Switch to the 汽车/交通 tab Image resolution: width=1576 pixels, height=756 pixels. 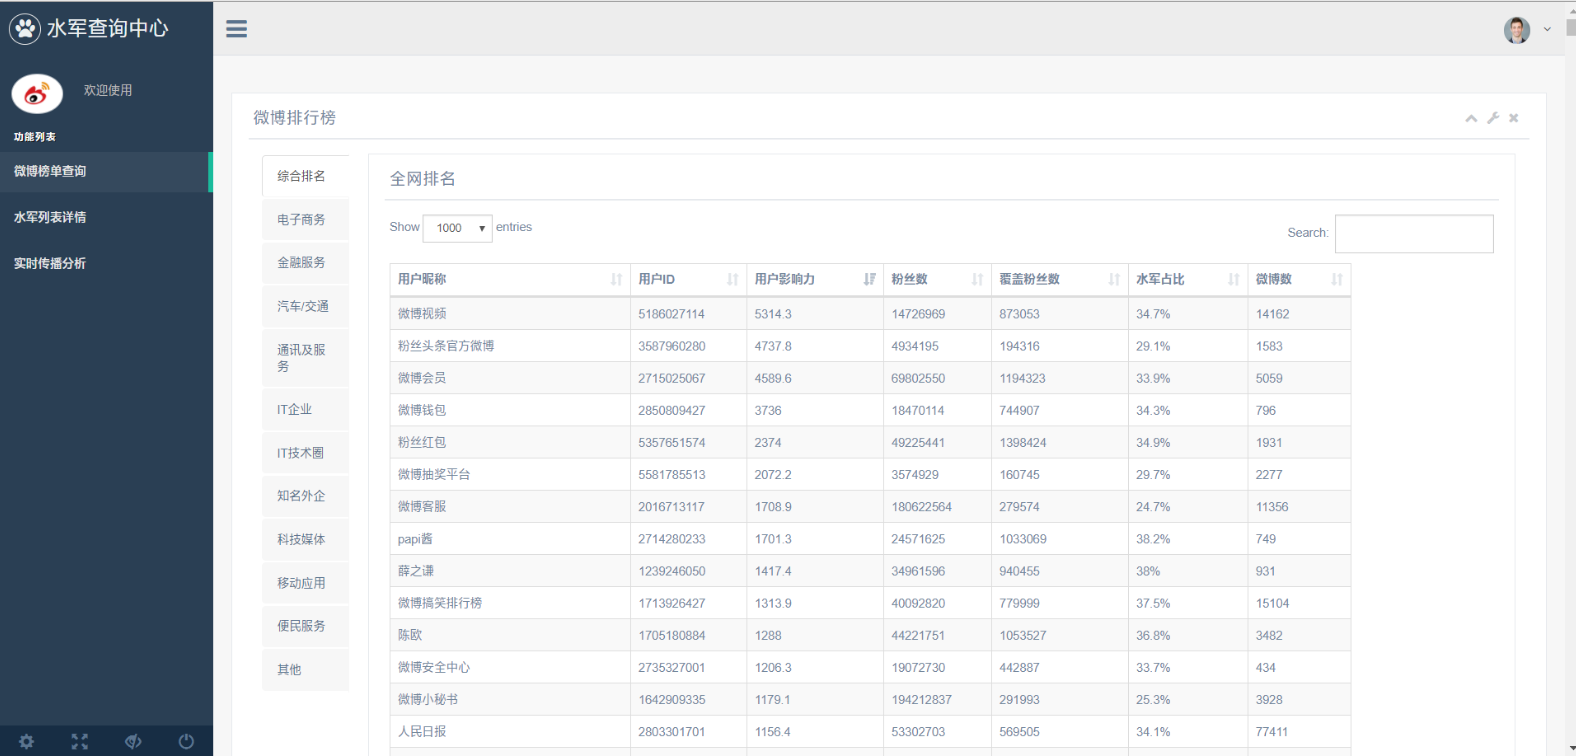click(x=305, y=306)
